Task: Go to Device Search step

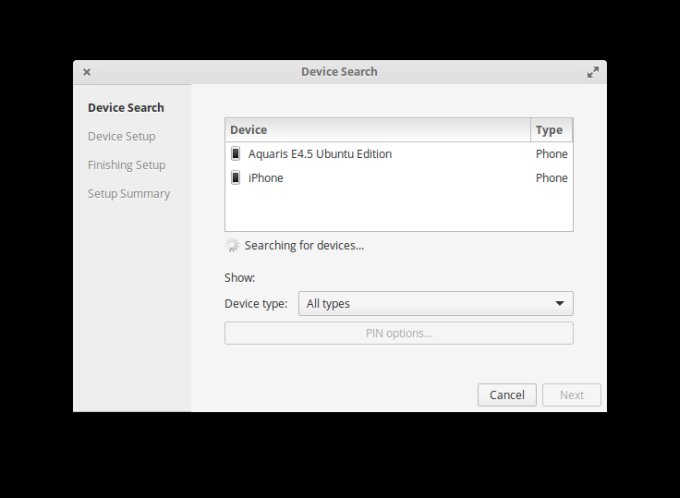Action: 126,108
